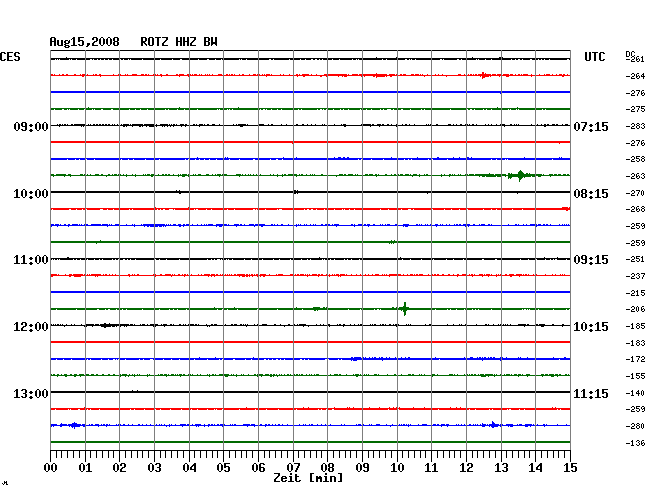Click the DC offset value -258
Screen dimensions: 650x494
pyautogui.click(x=635, y=159)
